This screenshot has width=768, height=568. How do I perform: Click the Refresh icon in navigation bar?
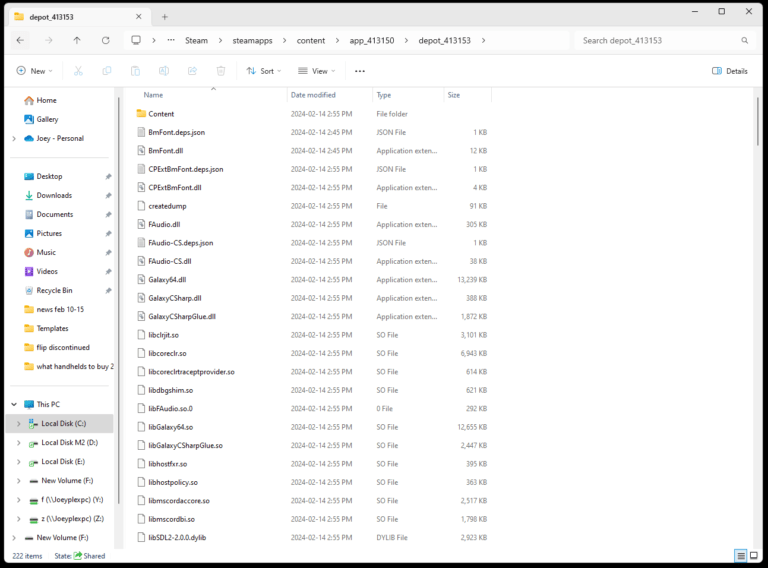point(105,40)
